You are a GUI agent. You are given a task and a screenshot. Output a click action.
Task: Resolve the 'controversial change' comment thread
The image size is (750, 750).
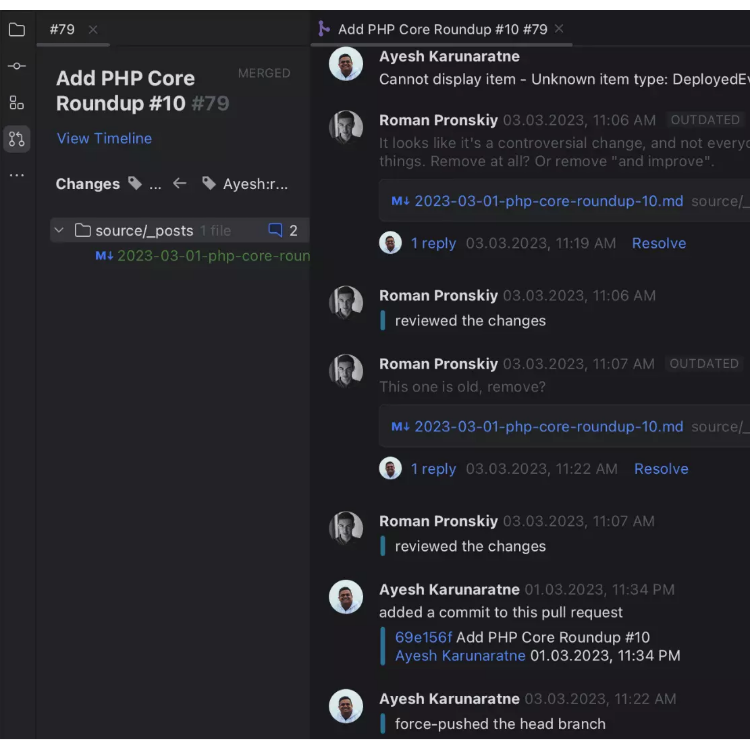(658, 243)
